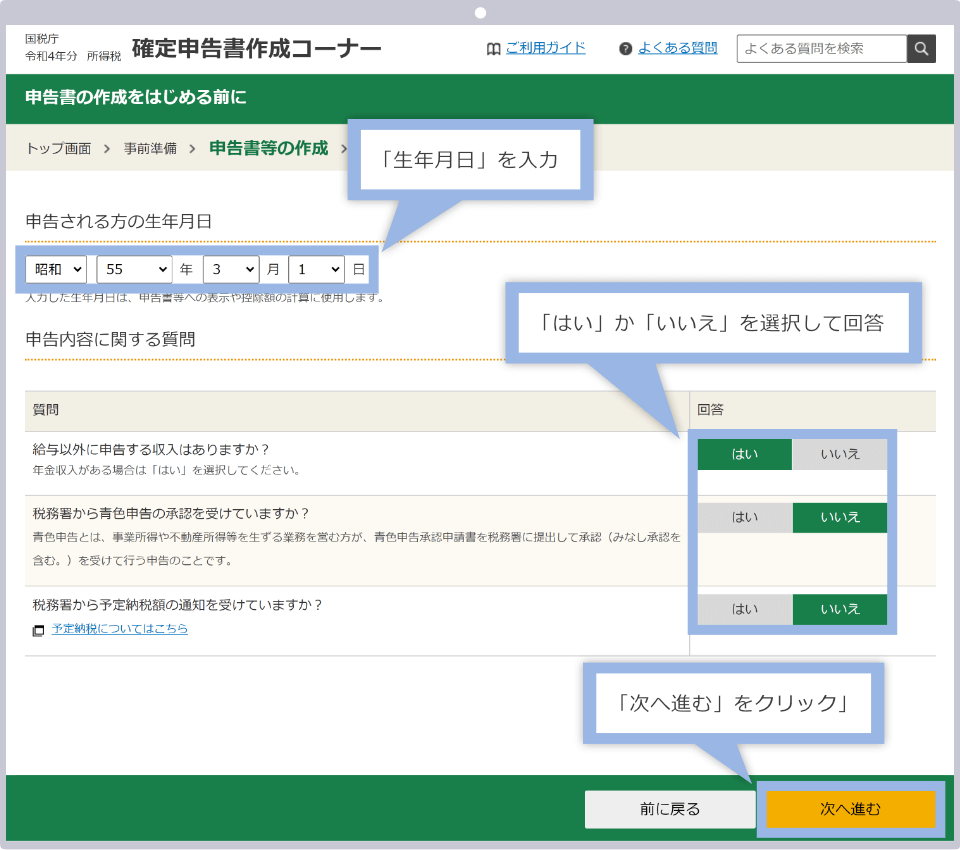Click the book icon beside ご利用ガイド
The height and width of the screenshot is (850, 960).
[x=493, y=49]
